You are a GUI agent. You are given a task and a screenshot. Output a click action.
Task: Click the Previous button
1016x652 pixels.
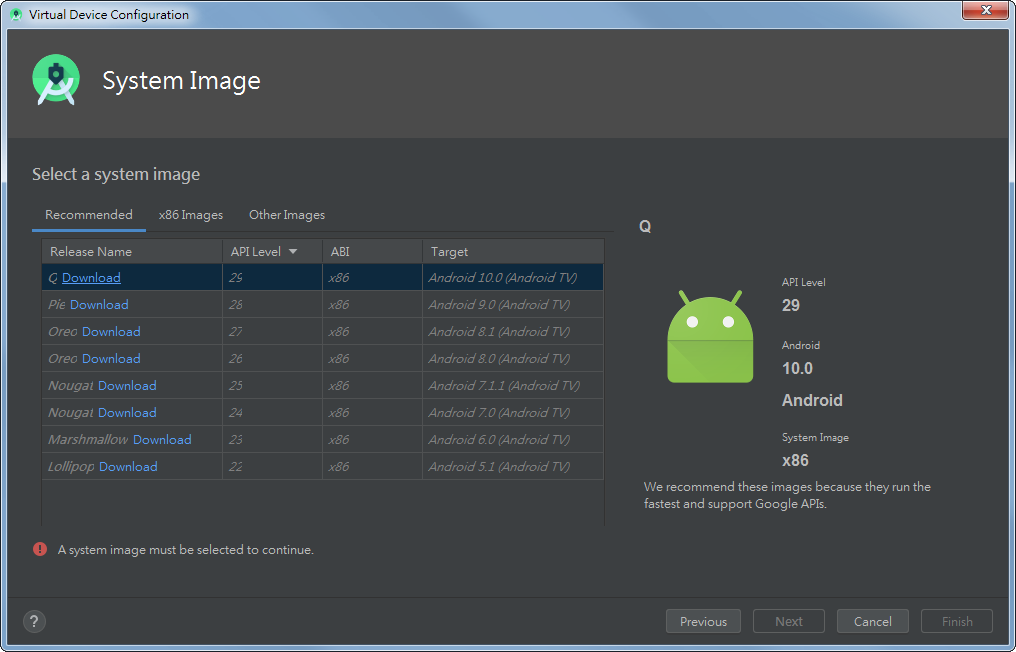[703, 621]
